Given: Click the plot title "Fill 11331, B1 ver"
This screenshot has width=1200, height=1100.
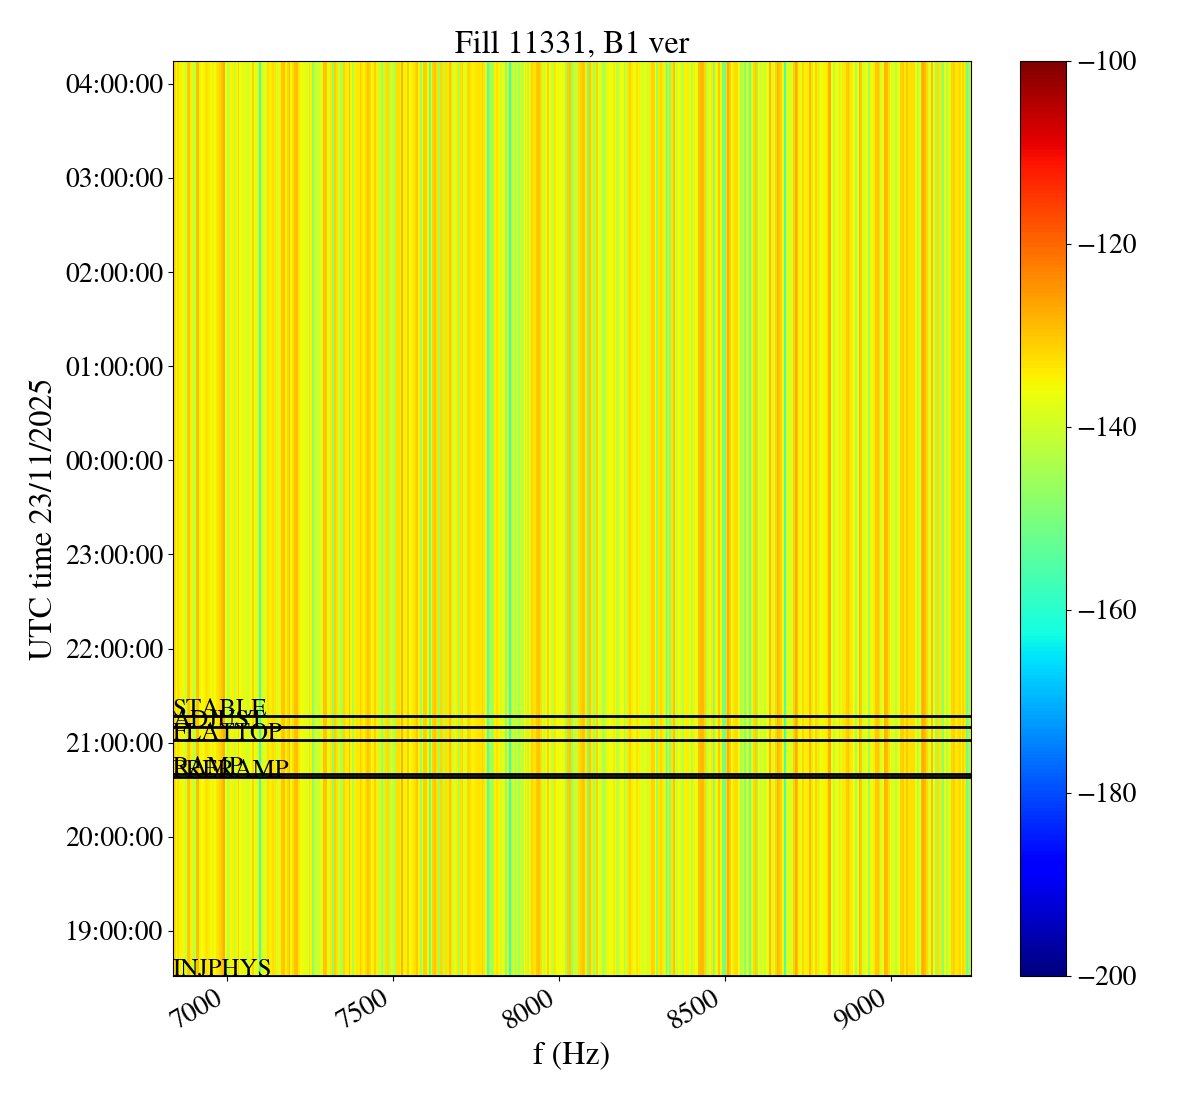Looking at the screenshot, I should (x=571, y=43).
